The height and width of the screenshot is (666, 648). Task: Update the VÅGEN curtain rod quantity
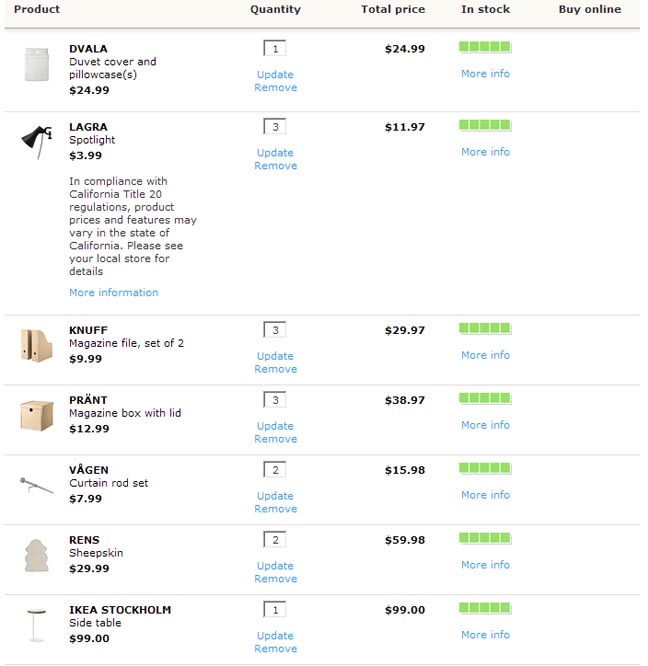coord(275,496)
